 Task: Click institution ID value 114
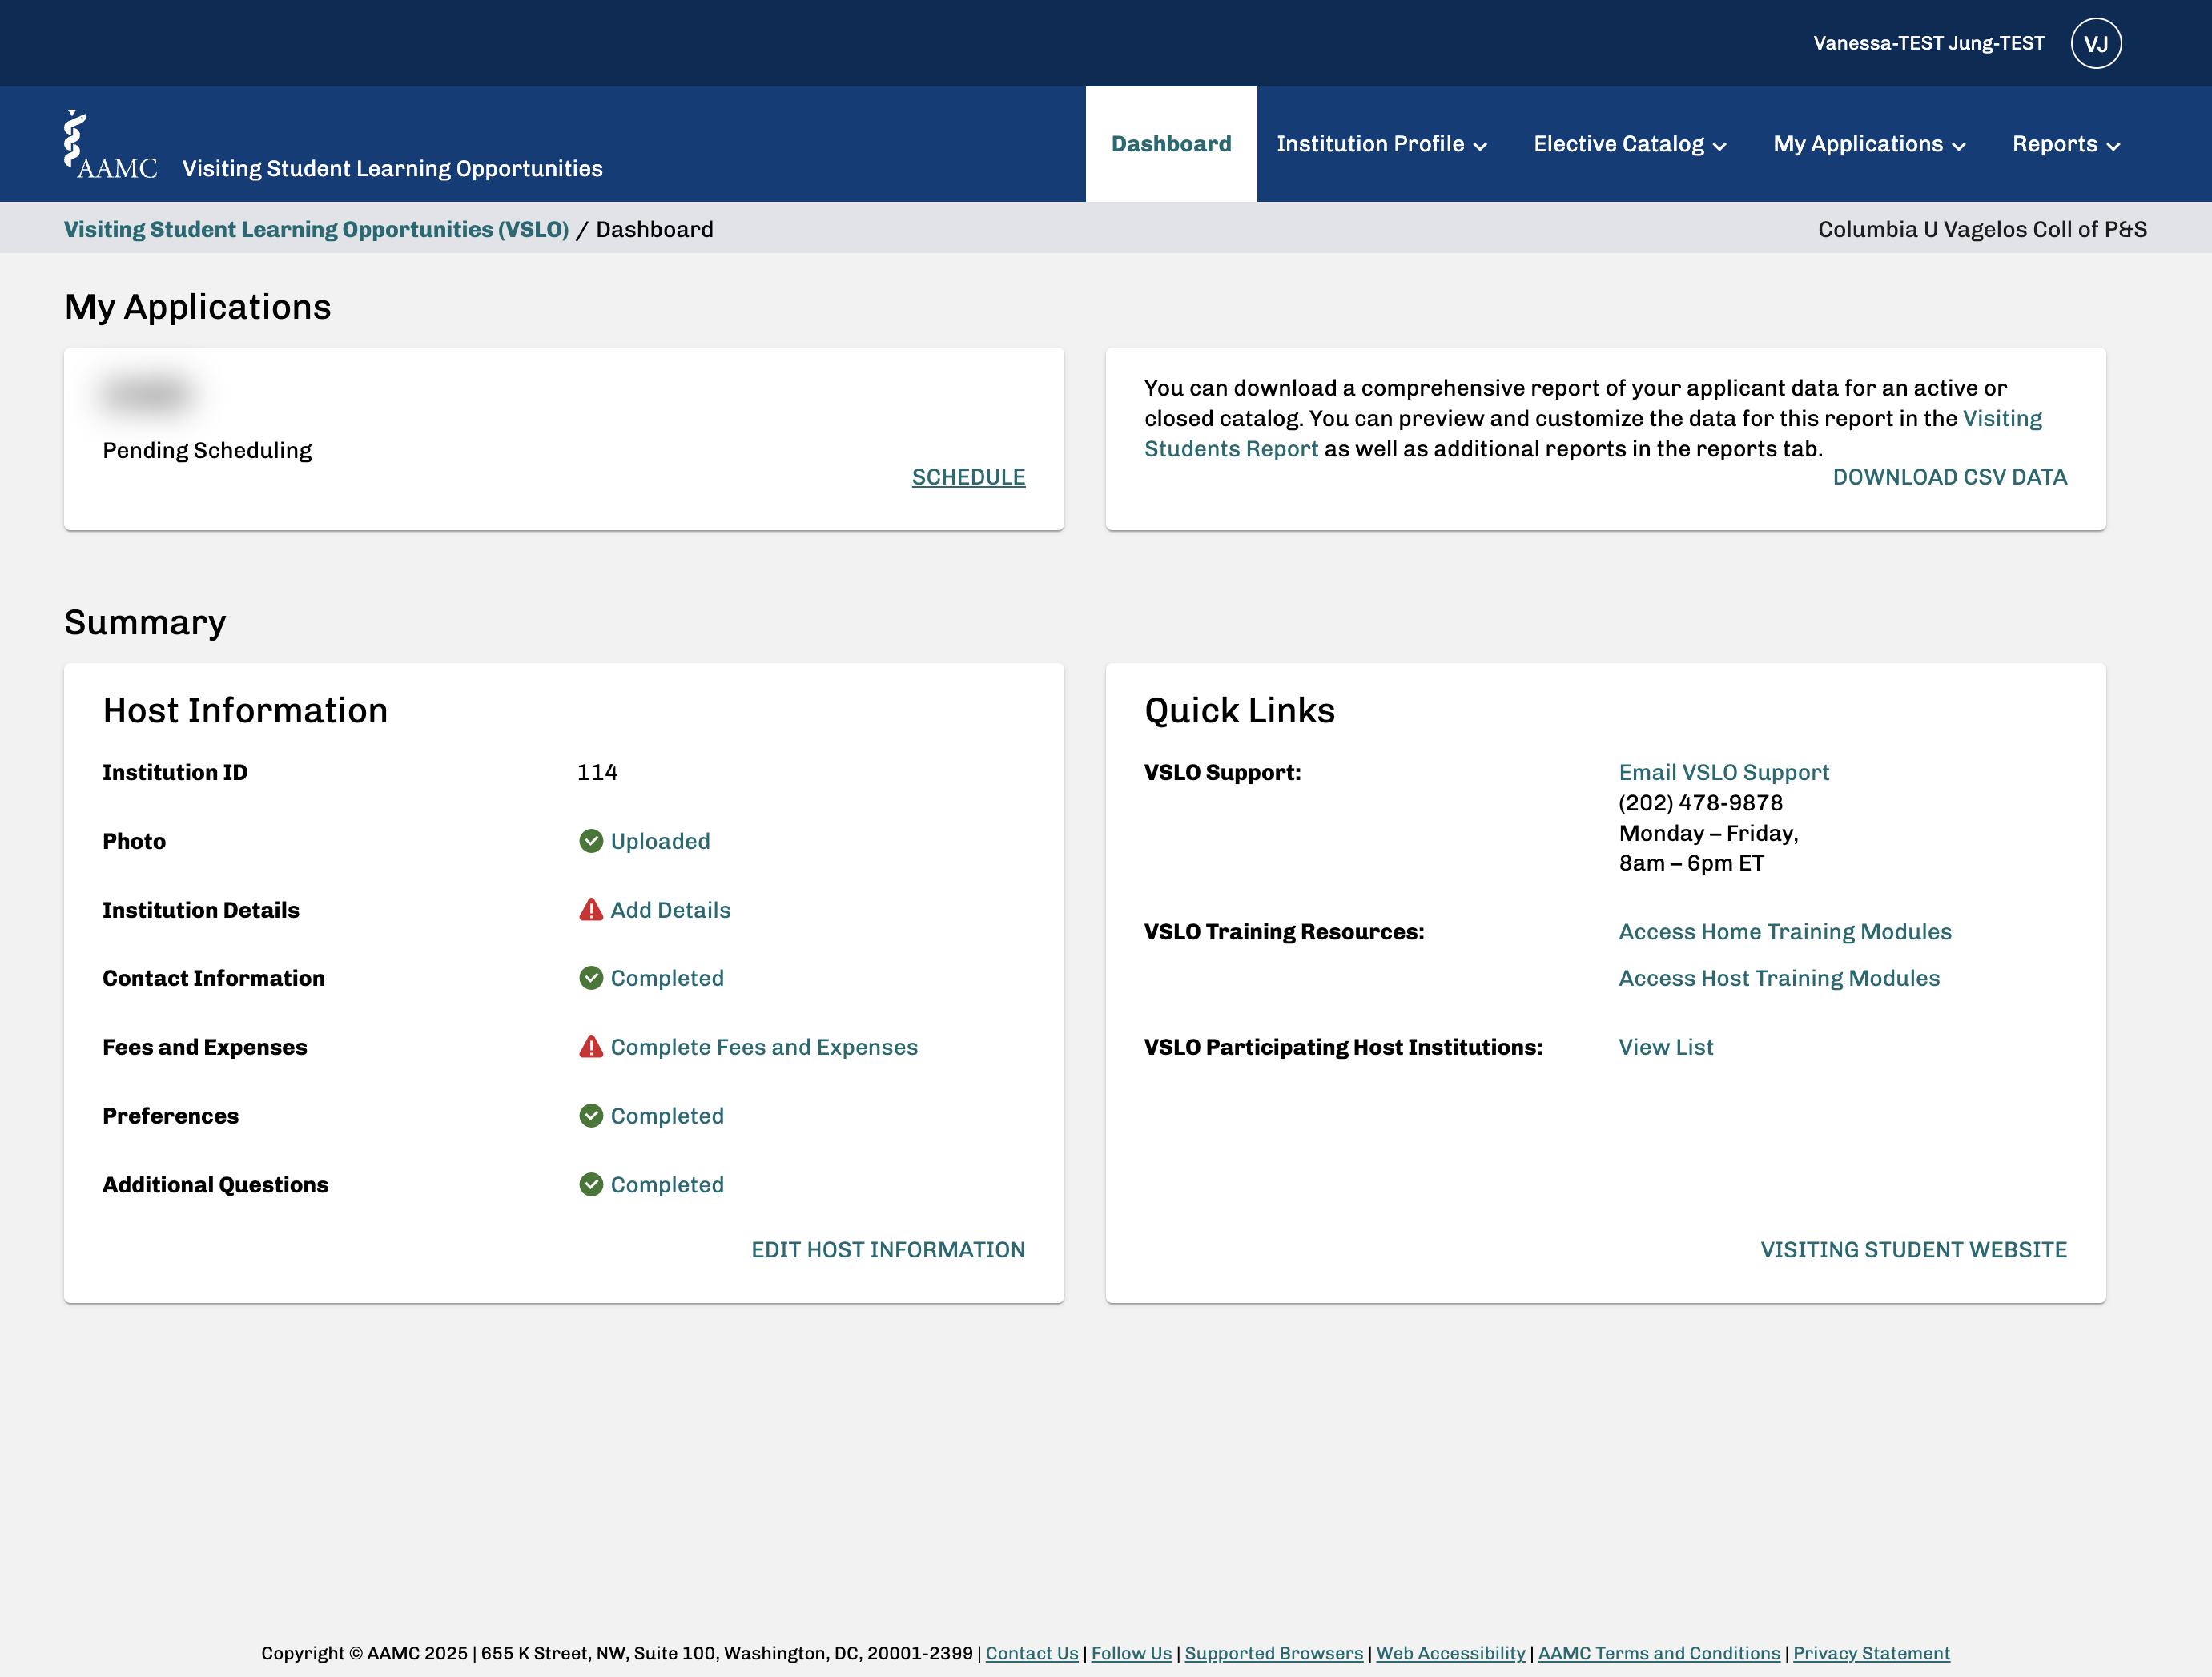click(x=597, y=772)
